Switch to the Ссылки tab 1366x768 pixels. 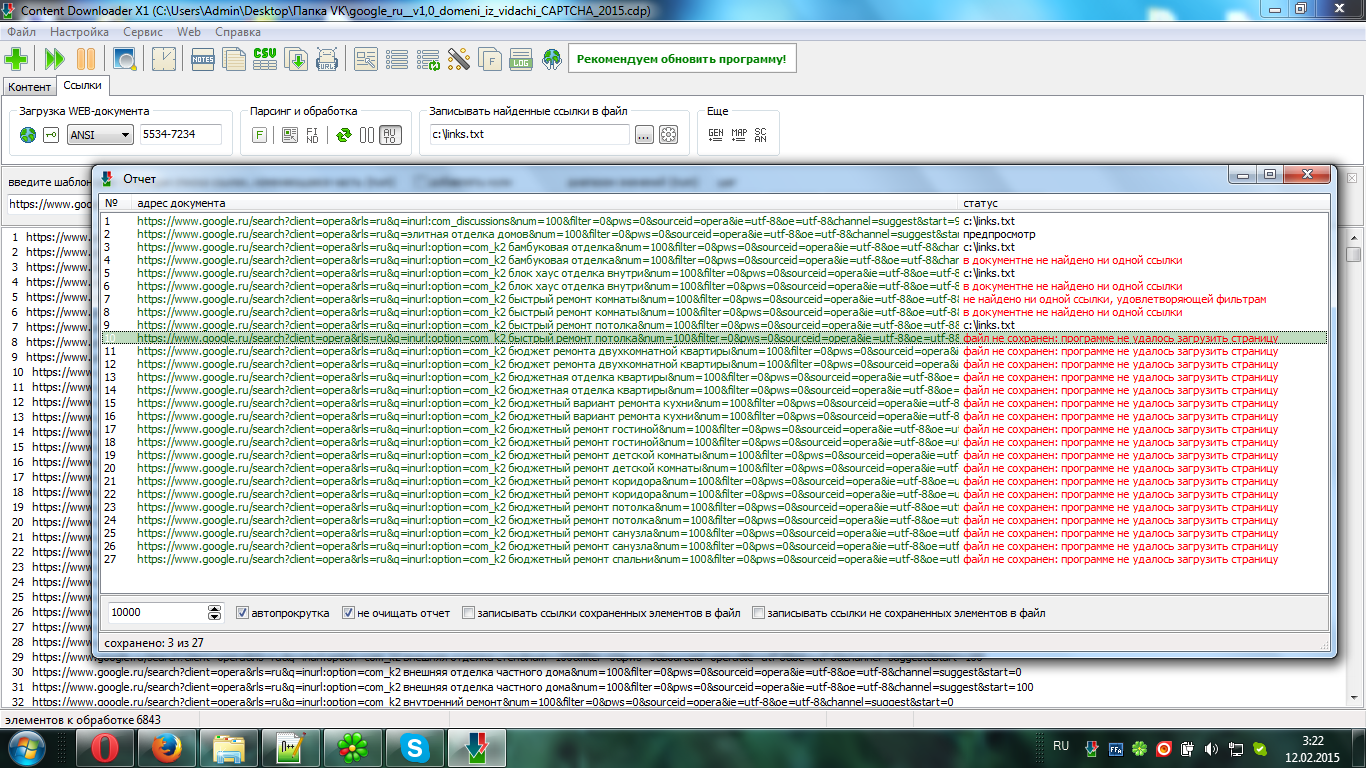coord(83,86)
